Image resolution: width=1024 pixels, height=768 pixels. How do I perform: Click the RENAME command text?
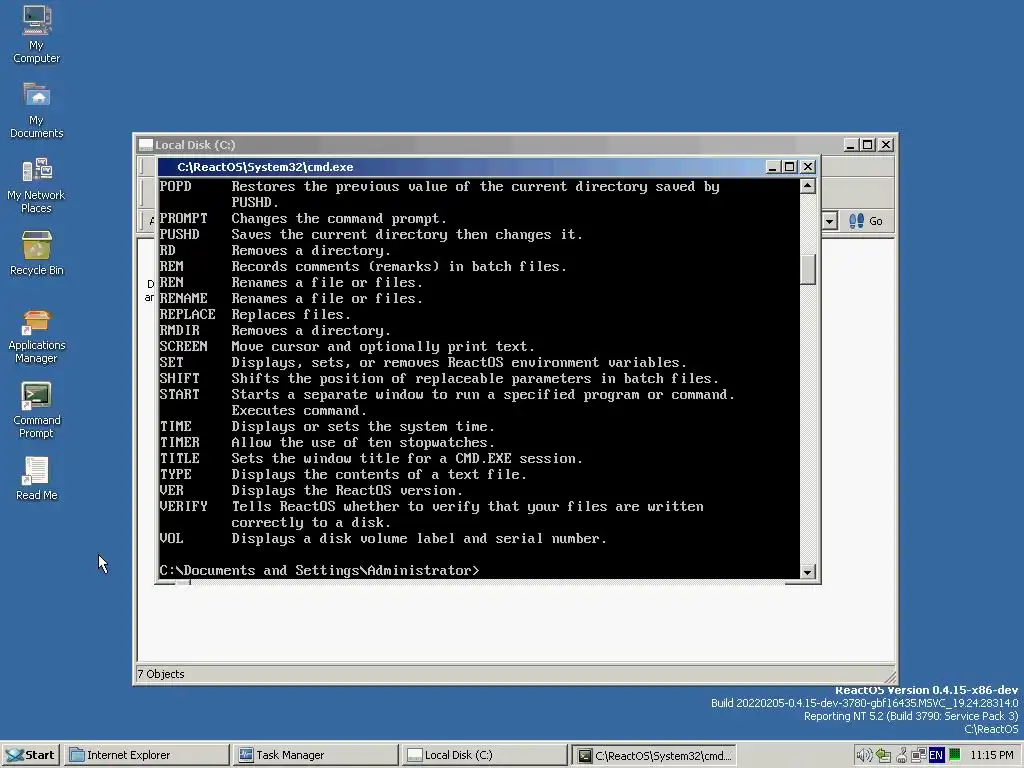pos(184,298)
